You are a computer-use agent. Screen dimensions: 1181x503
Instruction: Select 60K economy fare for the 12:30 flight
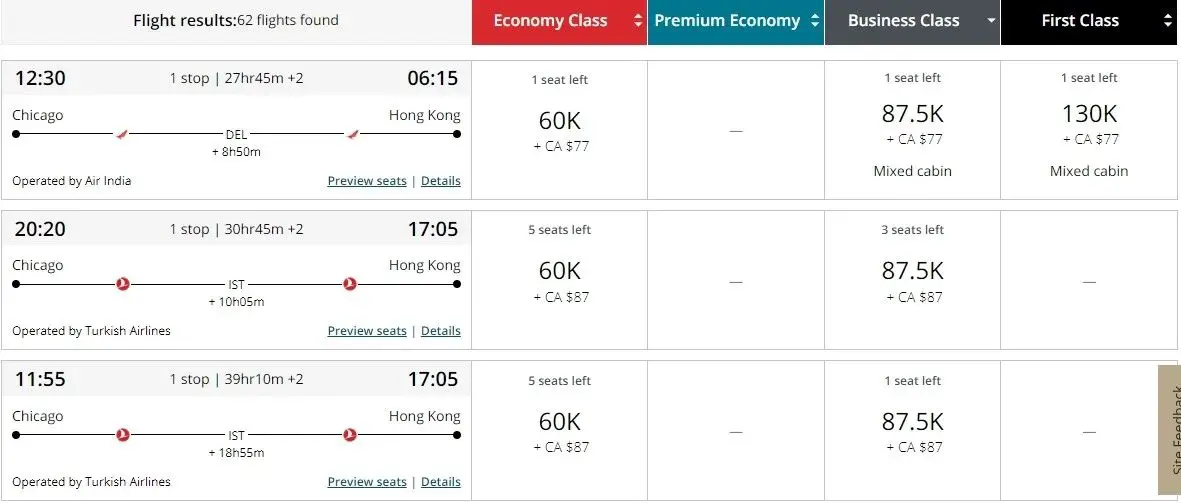pos(560,122)
